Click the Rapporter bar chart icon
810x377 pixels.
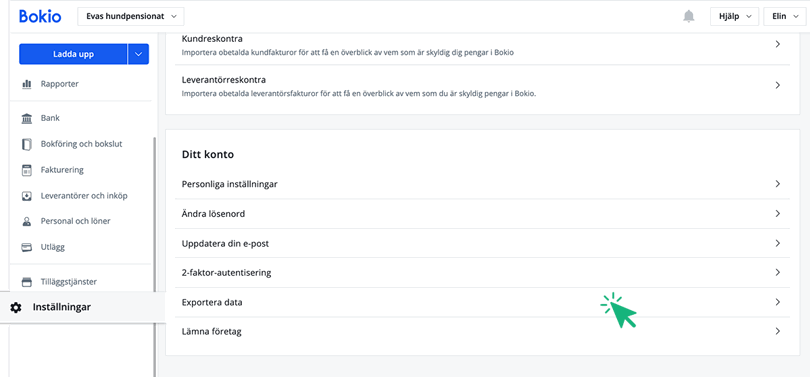26,84
